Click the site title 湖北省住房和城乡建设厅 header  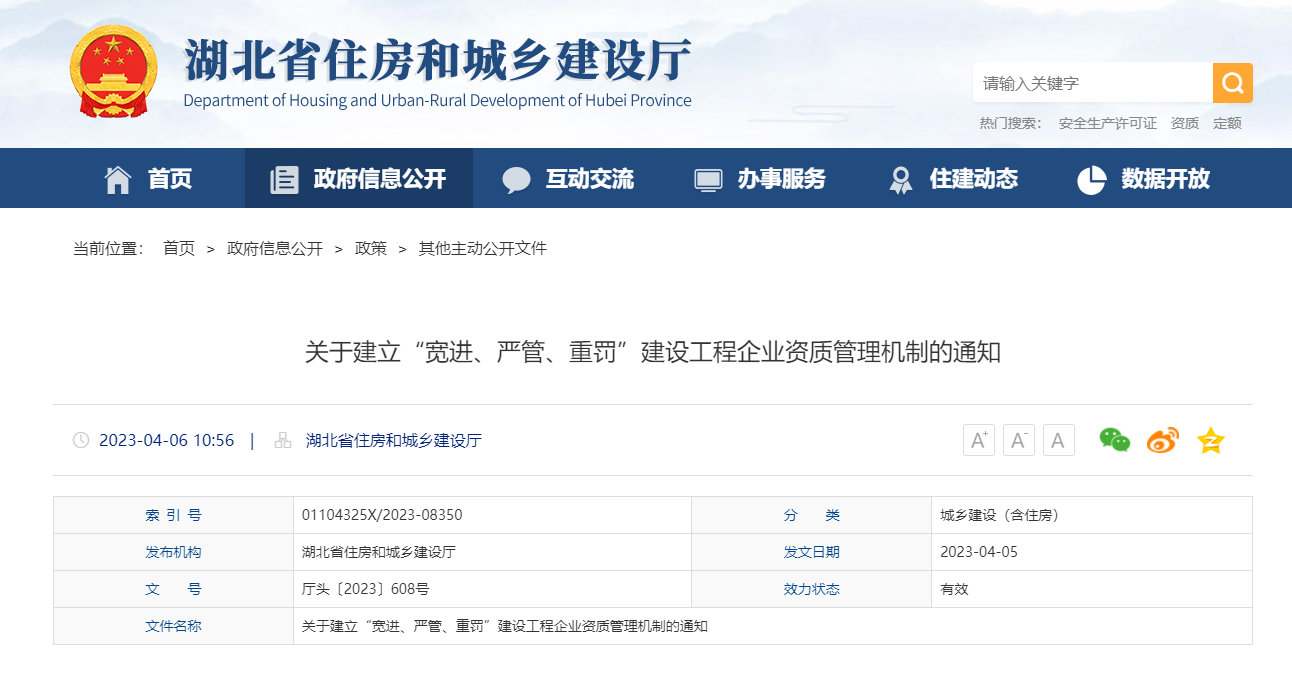pos(438,60)
